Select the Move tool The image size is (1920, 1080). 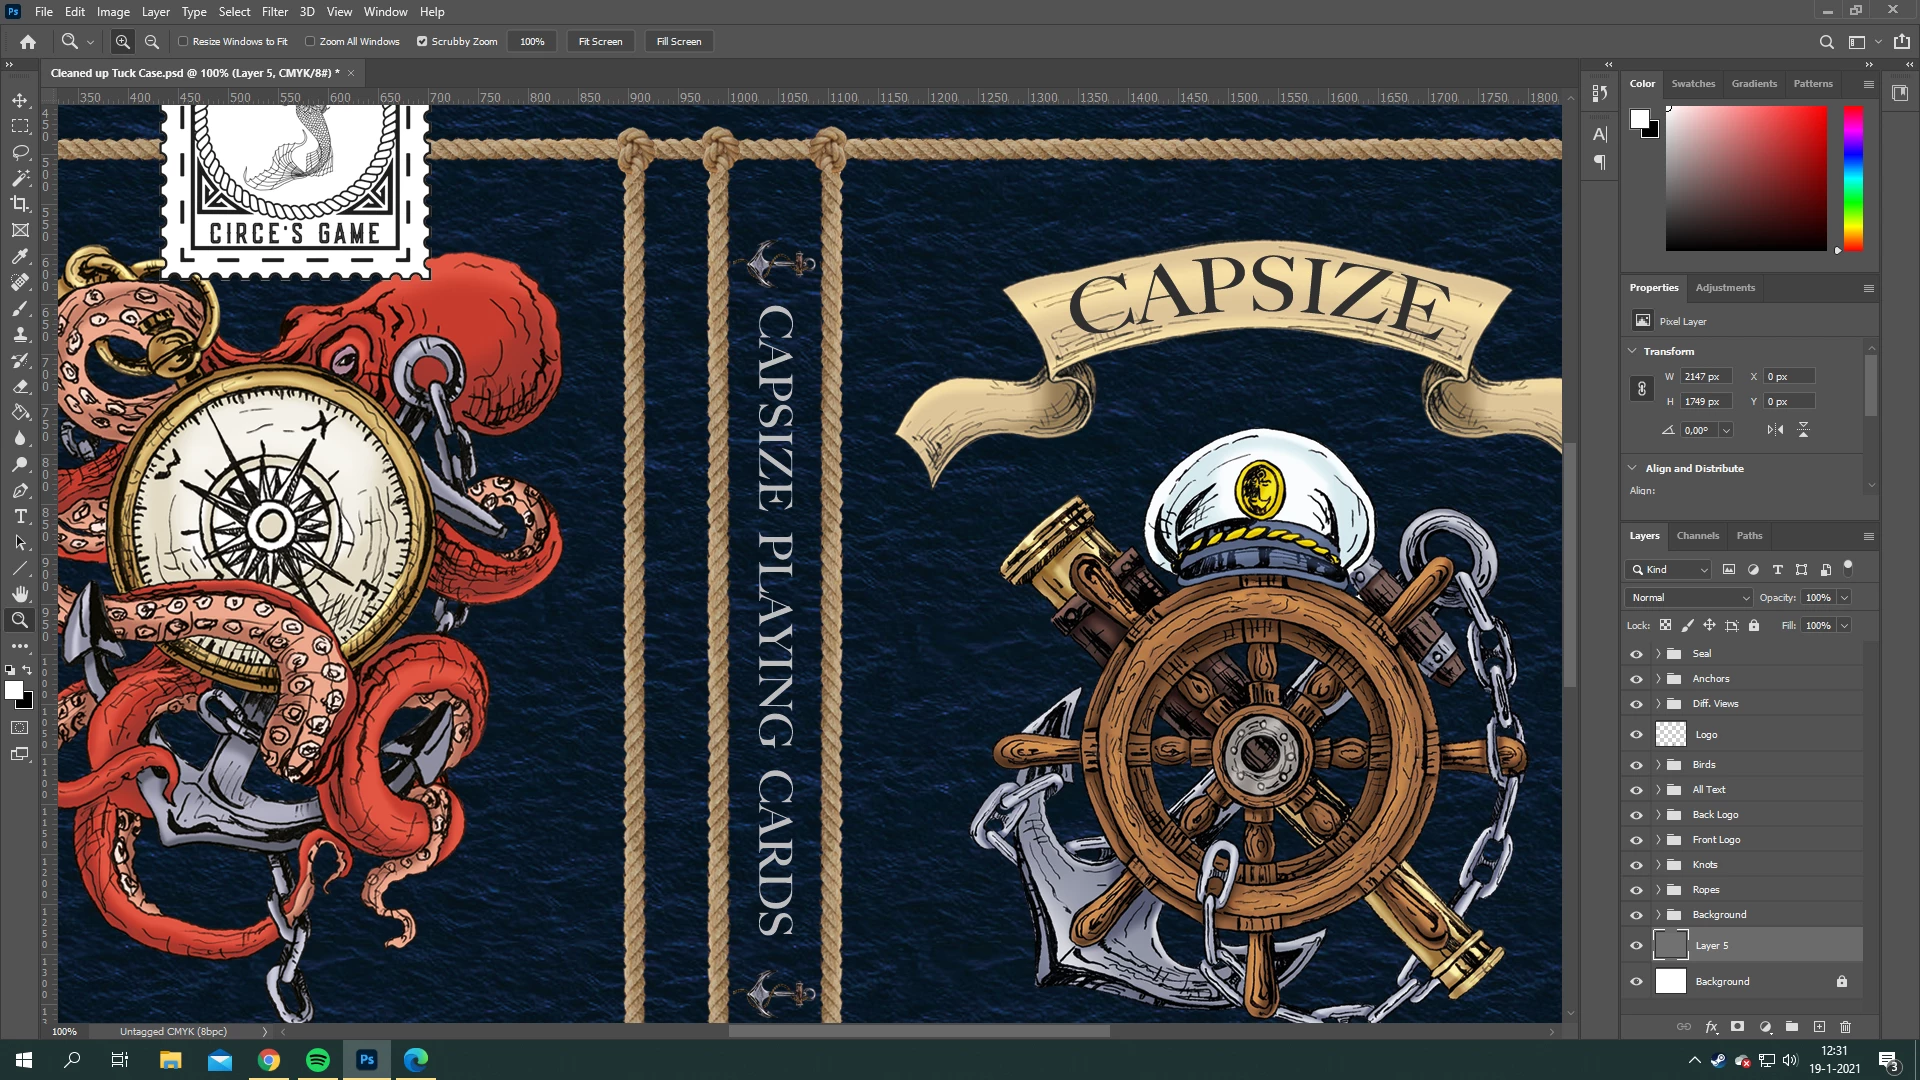(x=20, y=100)
